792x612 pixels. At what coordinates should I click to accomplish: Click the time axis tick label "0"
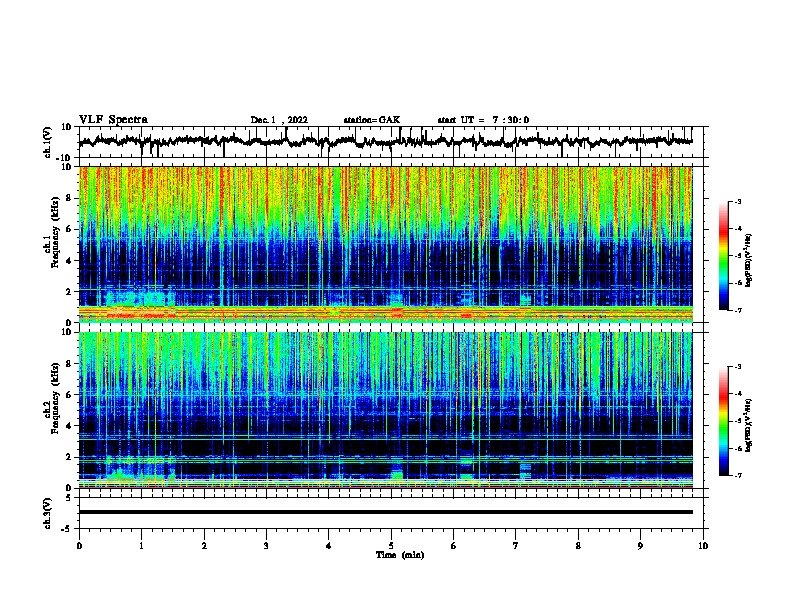click(79, 546)
